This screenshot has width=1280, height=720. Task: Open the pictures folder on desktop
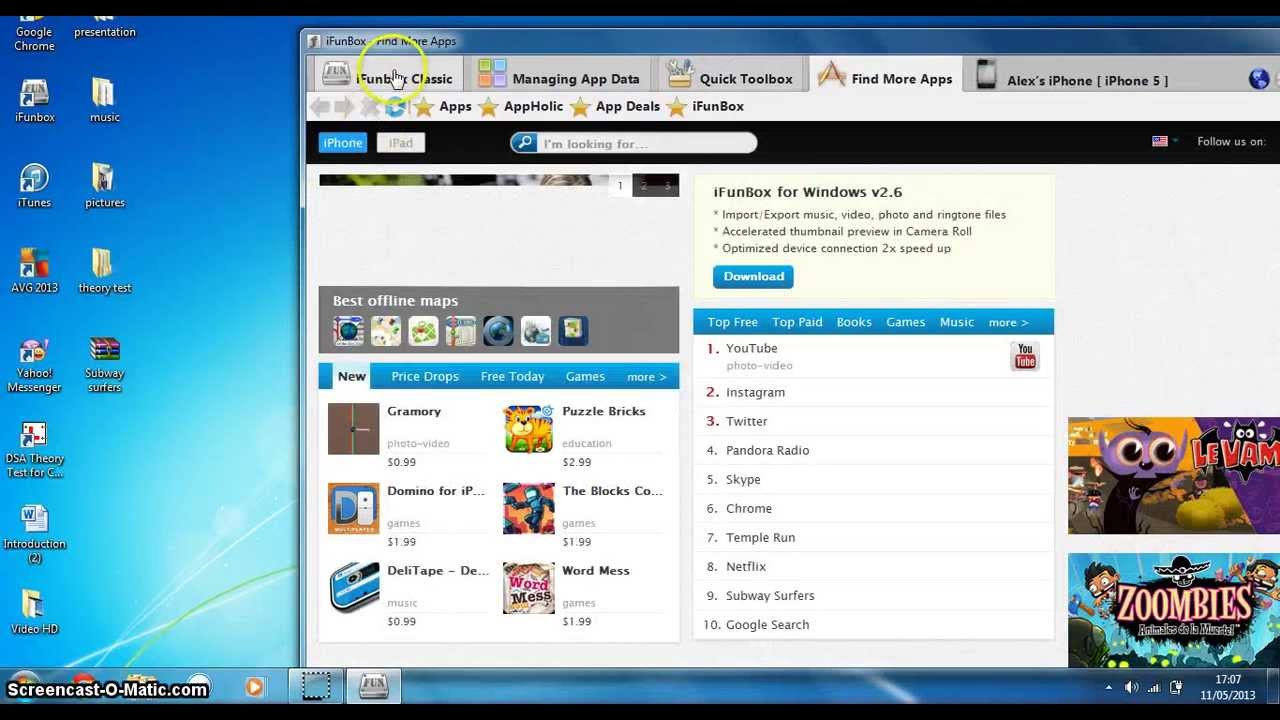104,186
